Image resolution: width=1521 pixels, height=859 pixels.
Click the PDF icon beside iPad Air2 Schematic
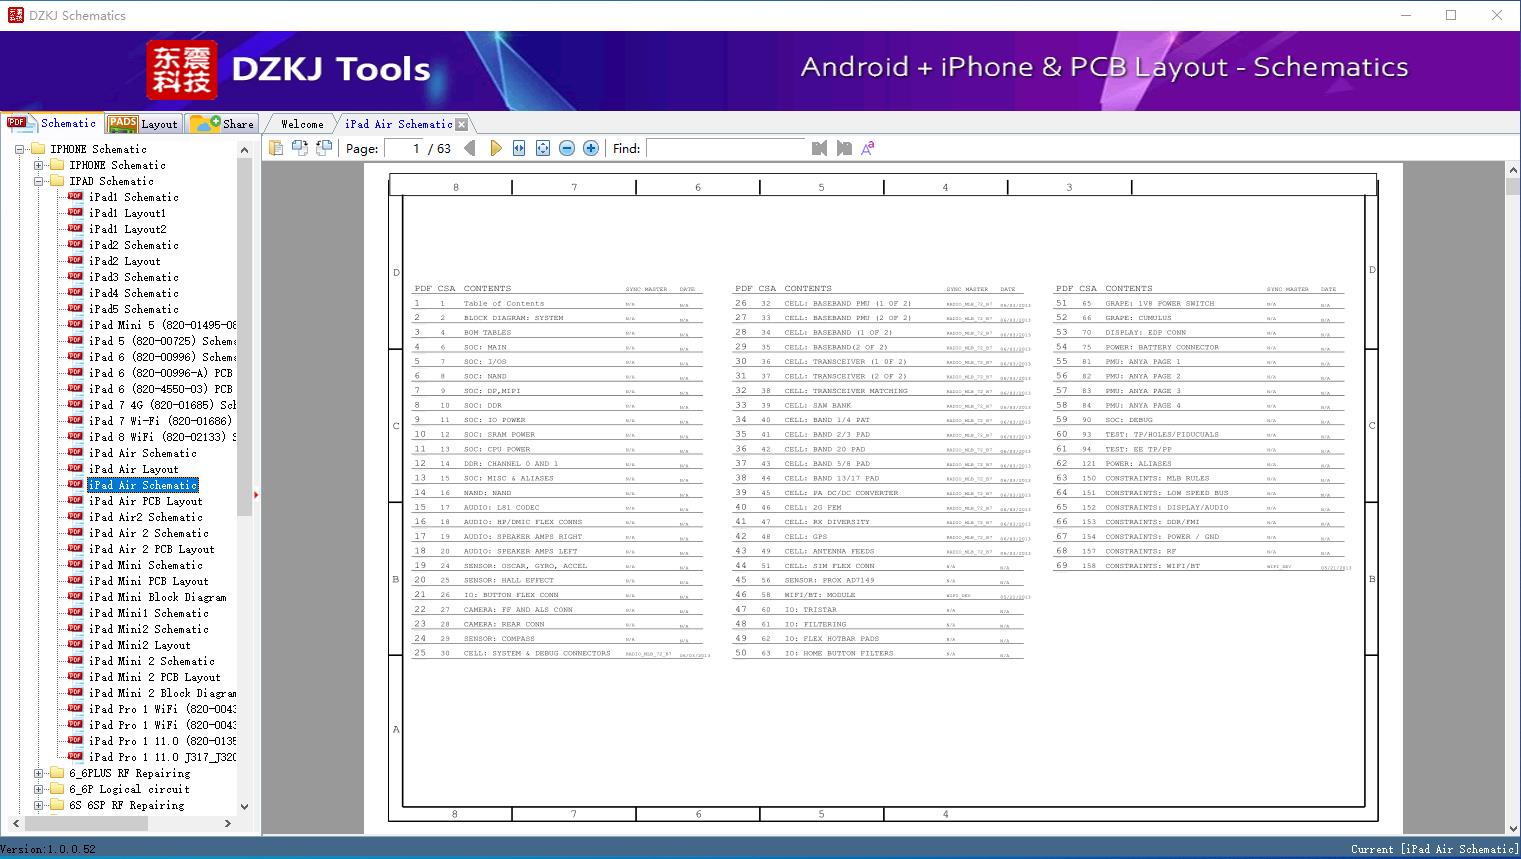[75, 517]
